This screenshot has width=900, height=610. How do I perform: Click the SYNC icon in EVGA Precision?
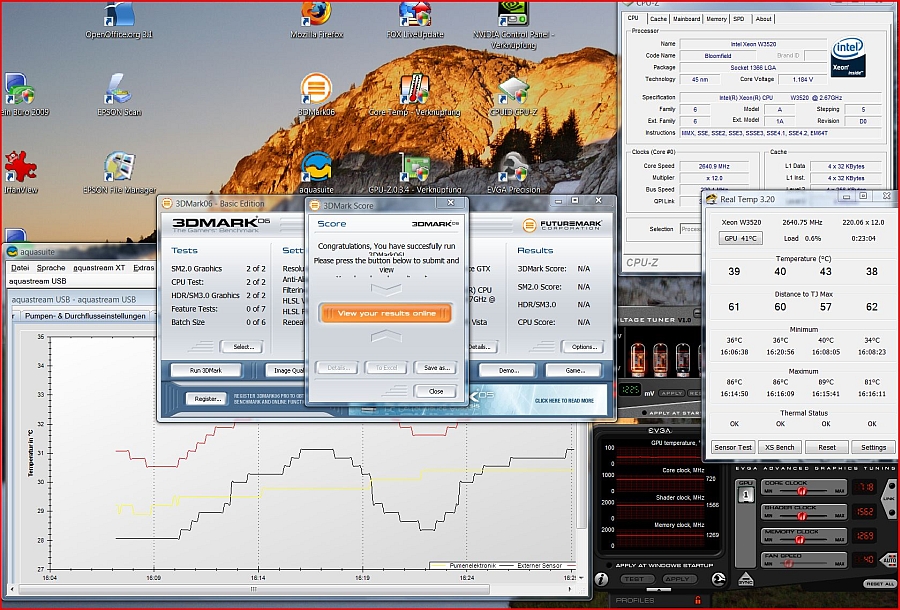click(746, 580)
